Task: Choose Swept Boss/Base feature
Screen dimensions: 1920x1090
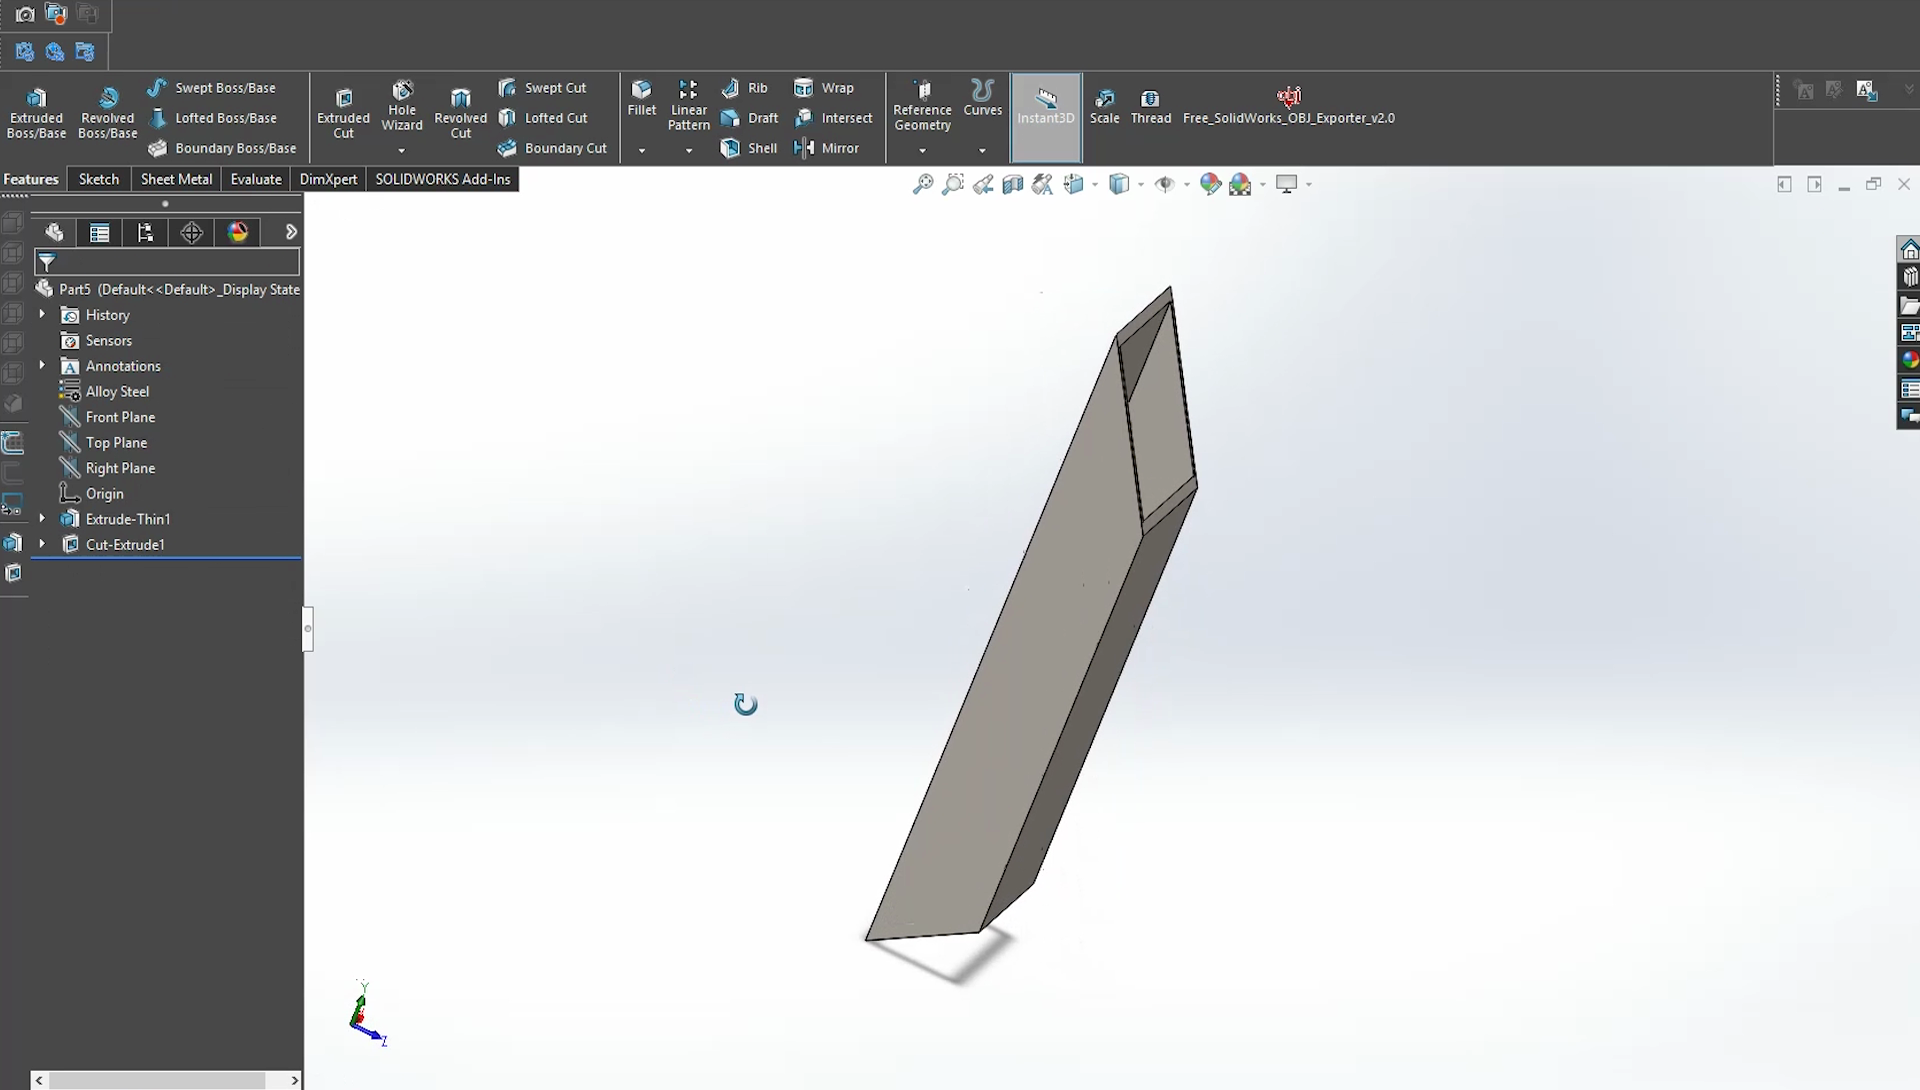Action: (x=211, y=88)
